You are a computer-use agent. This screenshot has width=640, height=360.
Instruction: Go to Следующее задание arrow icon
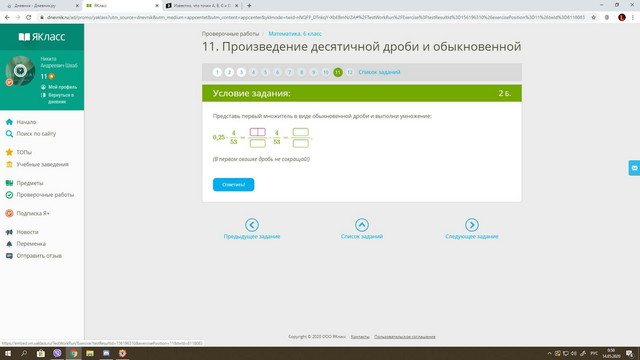[472, 225]
